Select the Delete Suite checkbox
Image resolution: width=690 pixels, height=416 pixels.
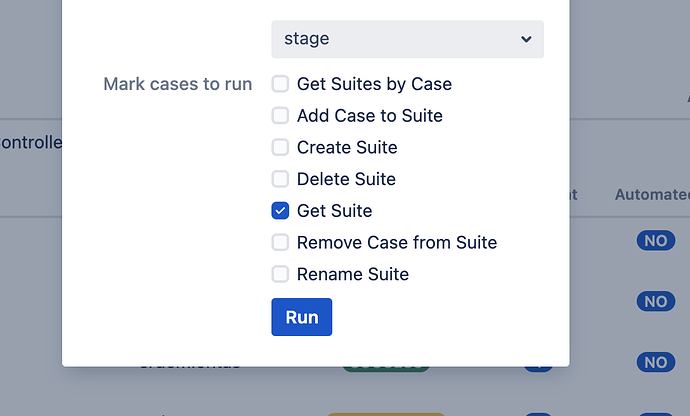(x=280, y=179)
